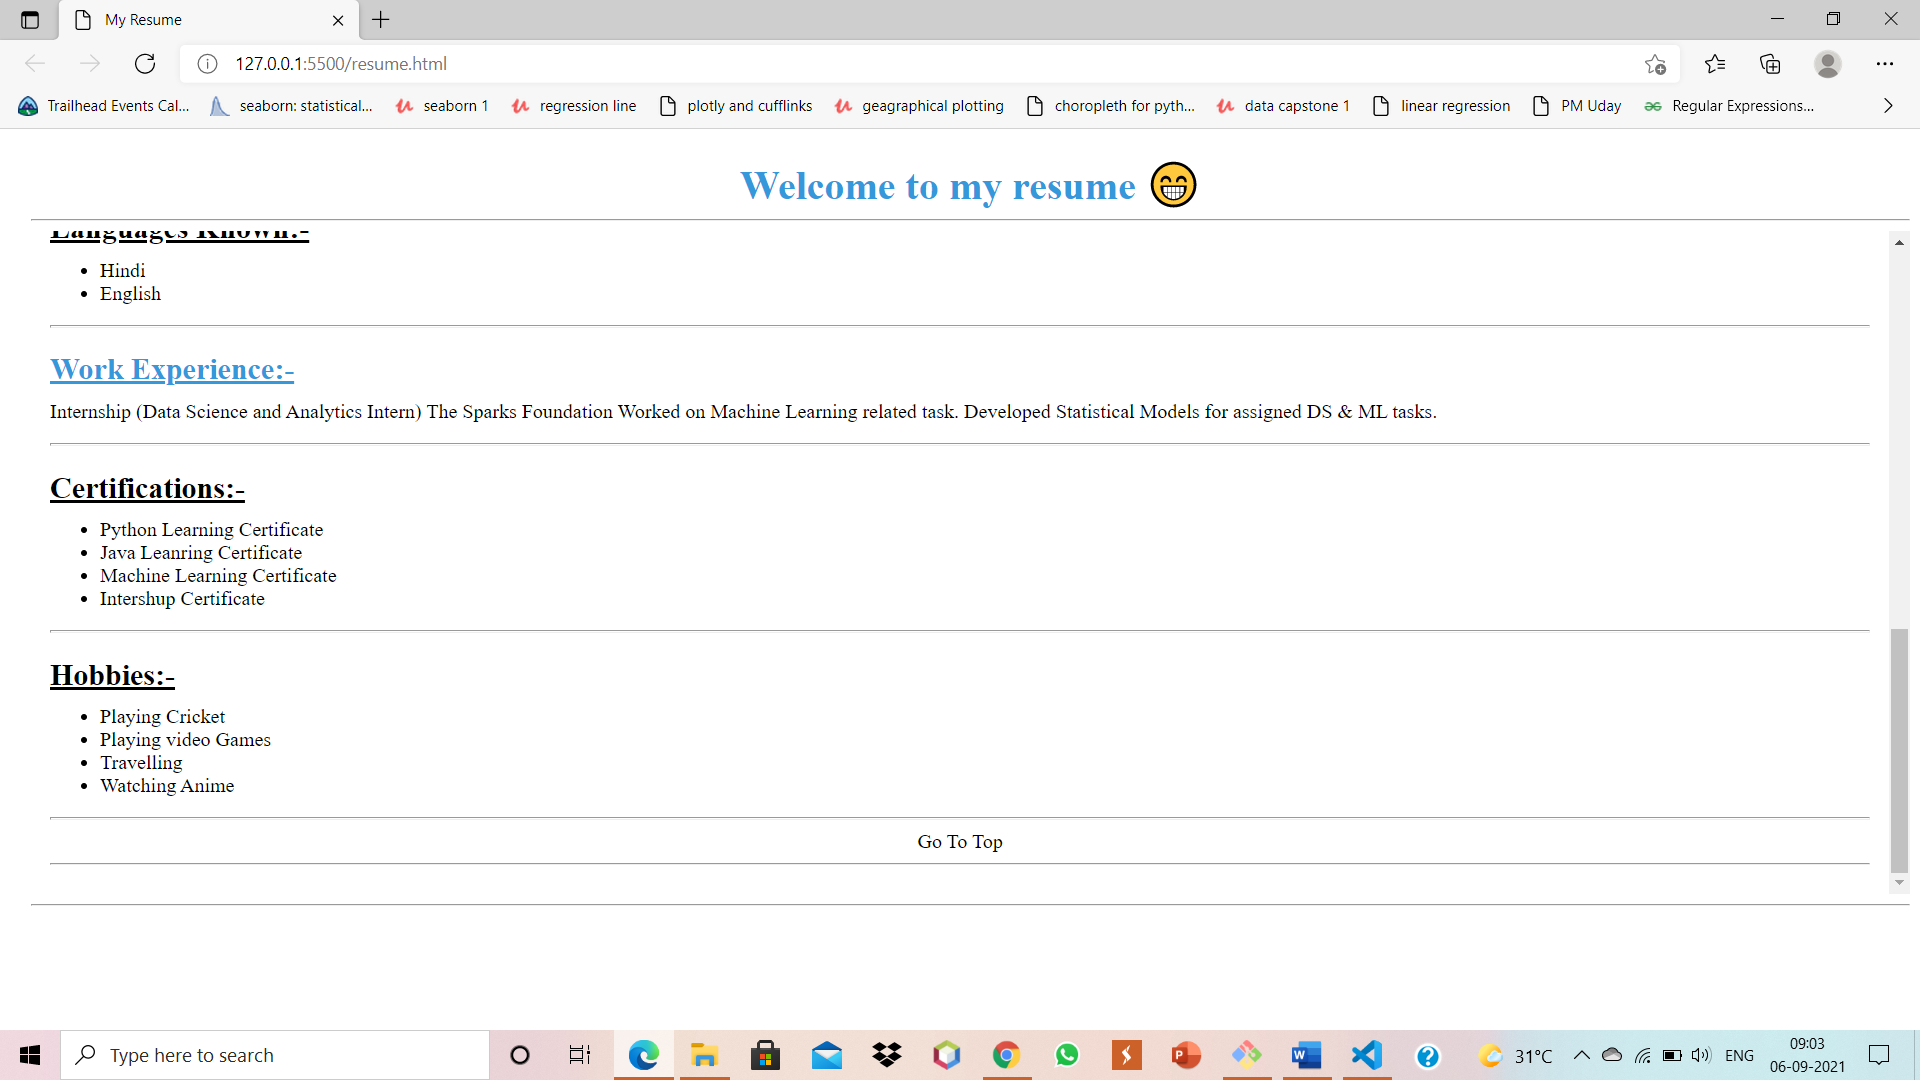This screenshot has height=1080, width=1920.
Task: Click in the Windows search box
Action: click(x=275, y=1055)
